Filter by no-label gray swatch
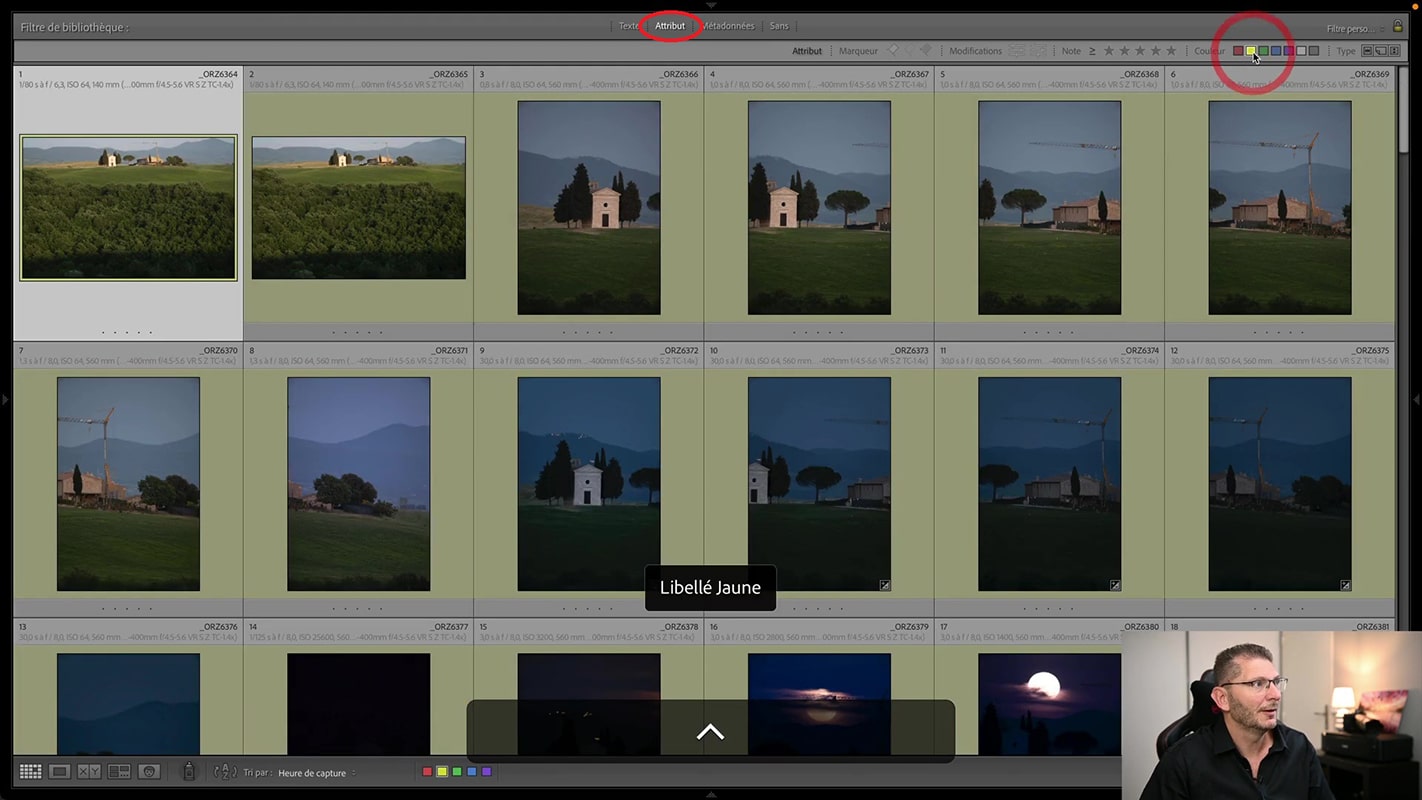Screen dimensions: 1422x800 pyautogui.click(x=1314, y=51)
